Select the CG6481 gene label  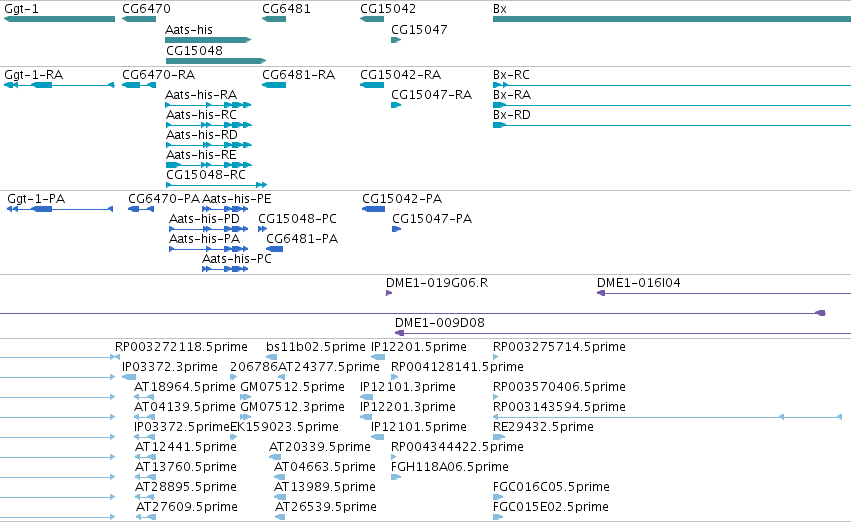tap(286, 9)
